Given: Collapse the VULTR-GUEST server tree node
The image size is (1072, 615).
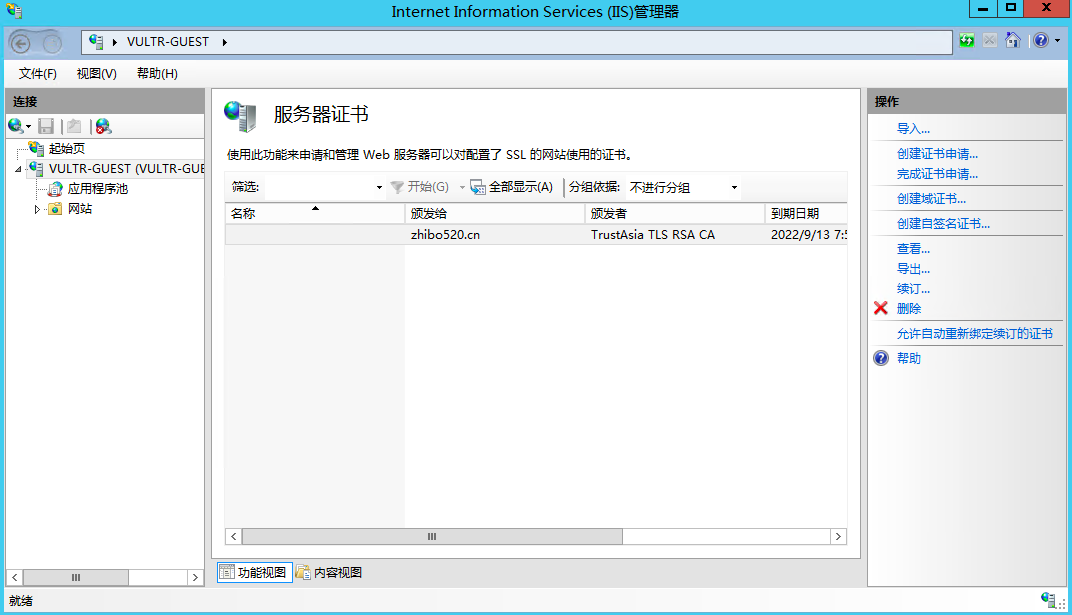Looking at the screenshot, I should pos(18,169).
